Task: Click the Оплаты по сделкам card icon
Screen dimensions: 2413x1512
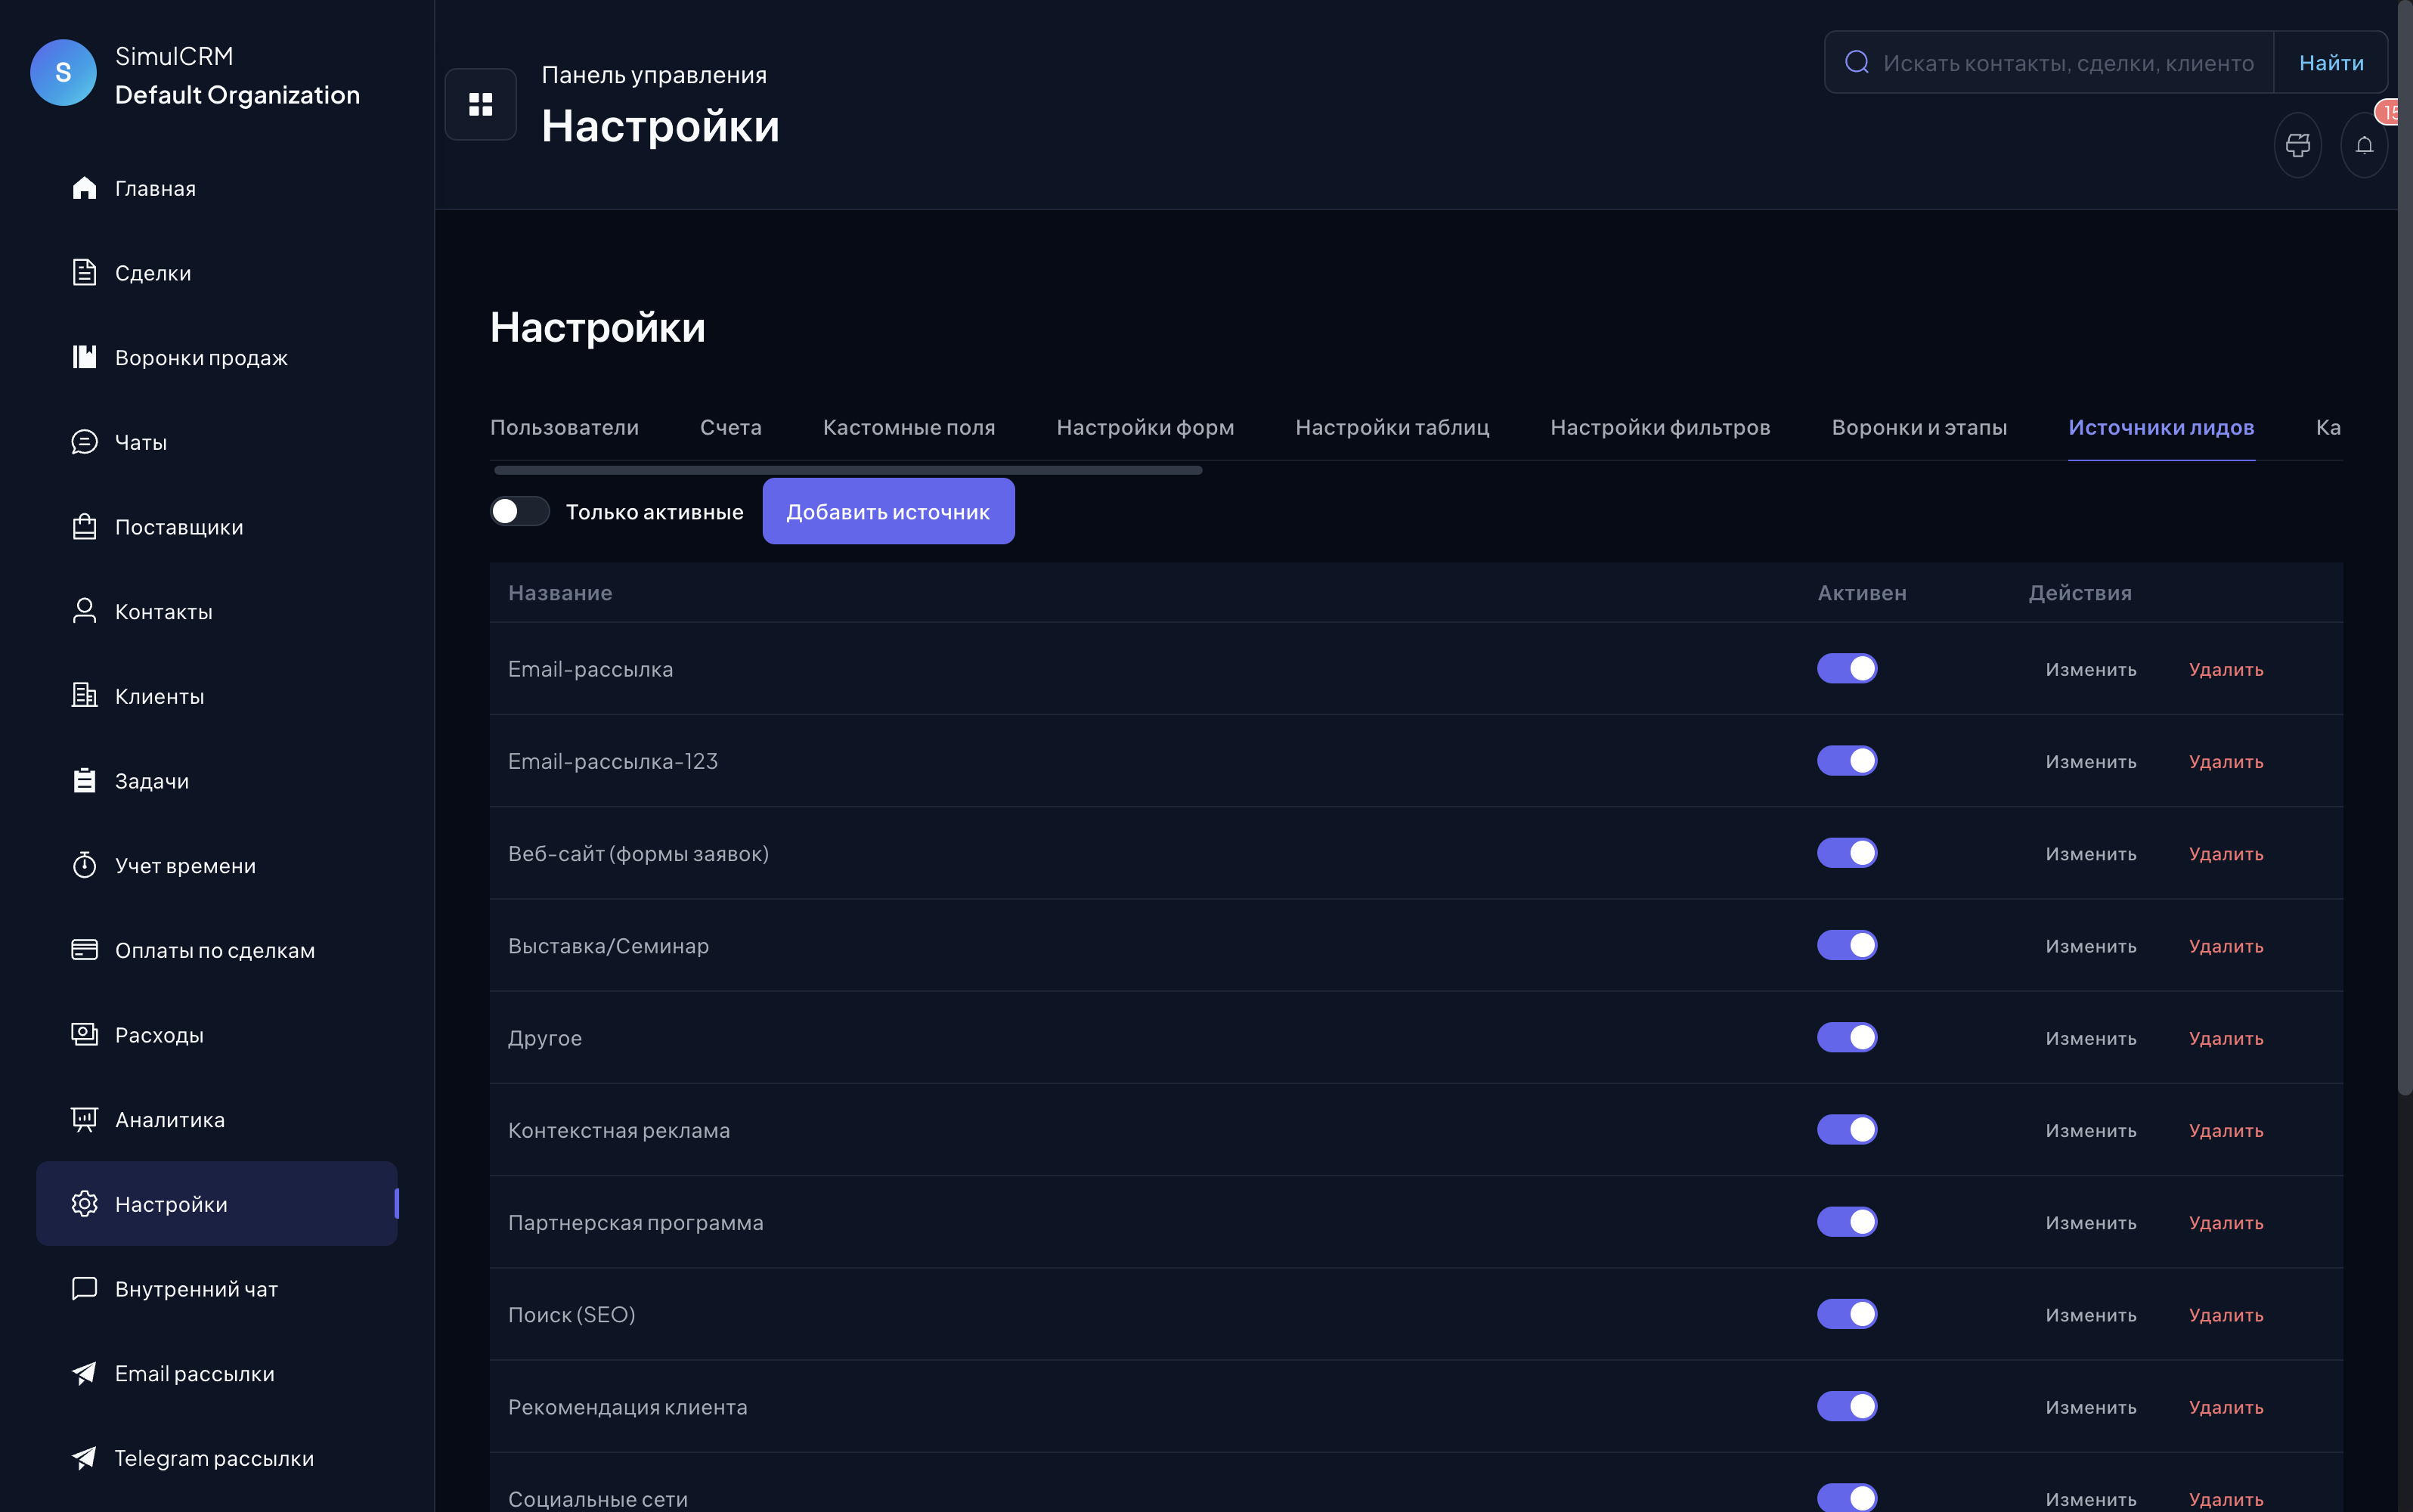Action: 84,950
